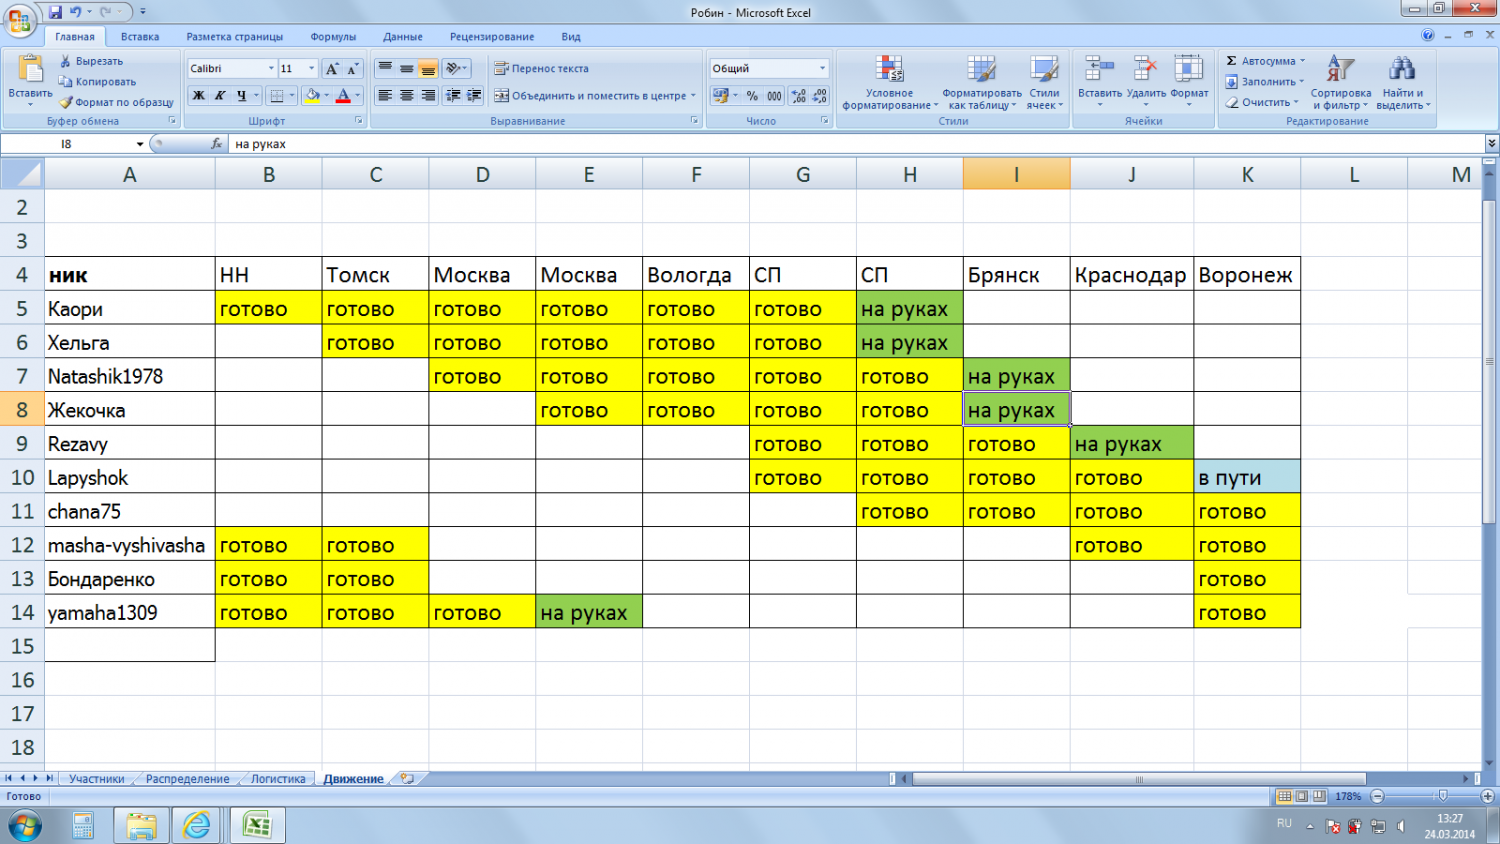Viewport: 1500px width, 844px height.
Task: Open the Автосумма dropdown arrow
Action: click(x=1303, y=61)
